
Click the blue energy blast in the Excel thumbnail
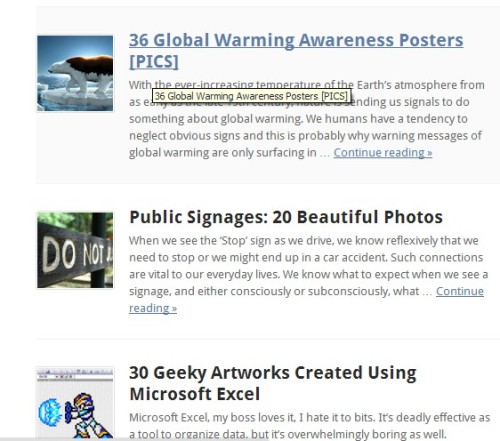[50, 412]
